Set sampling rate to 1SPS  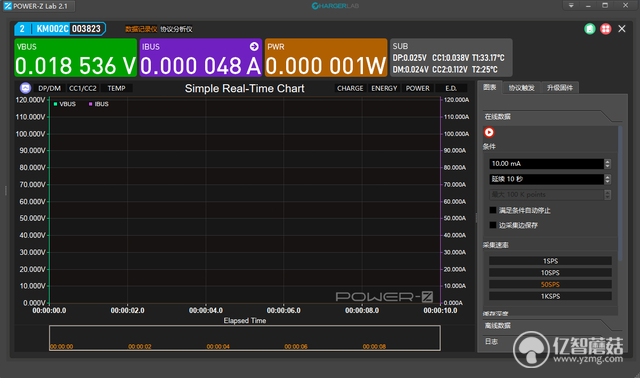pos(550,261)
